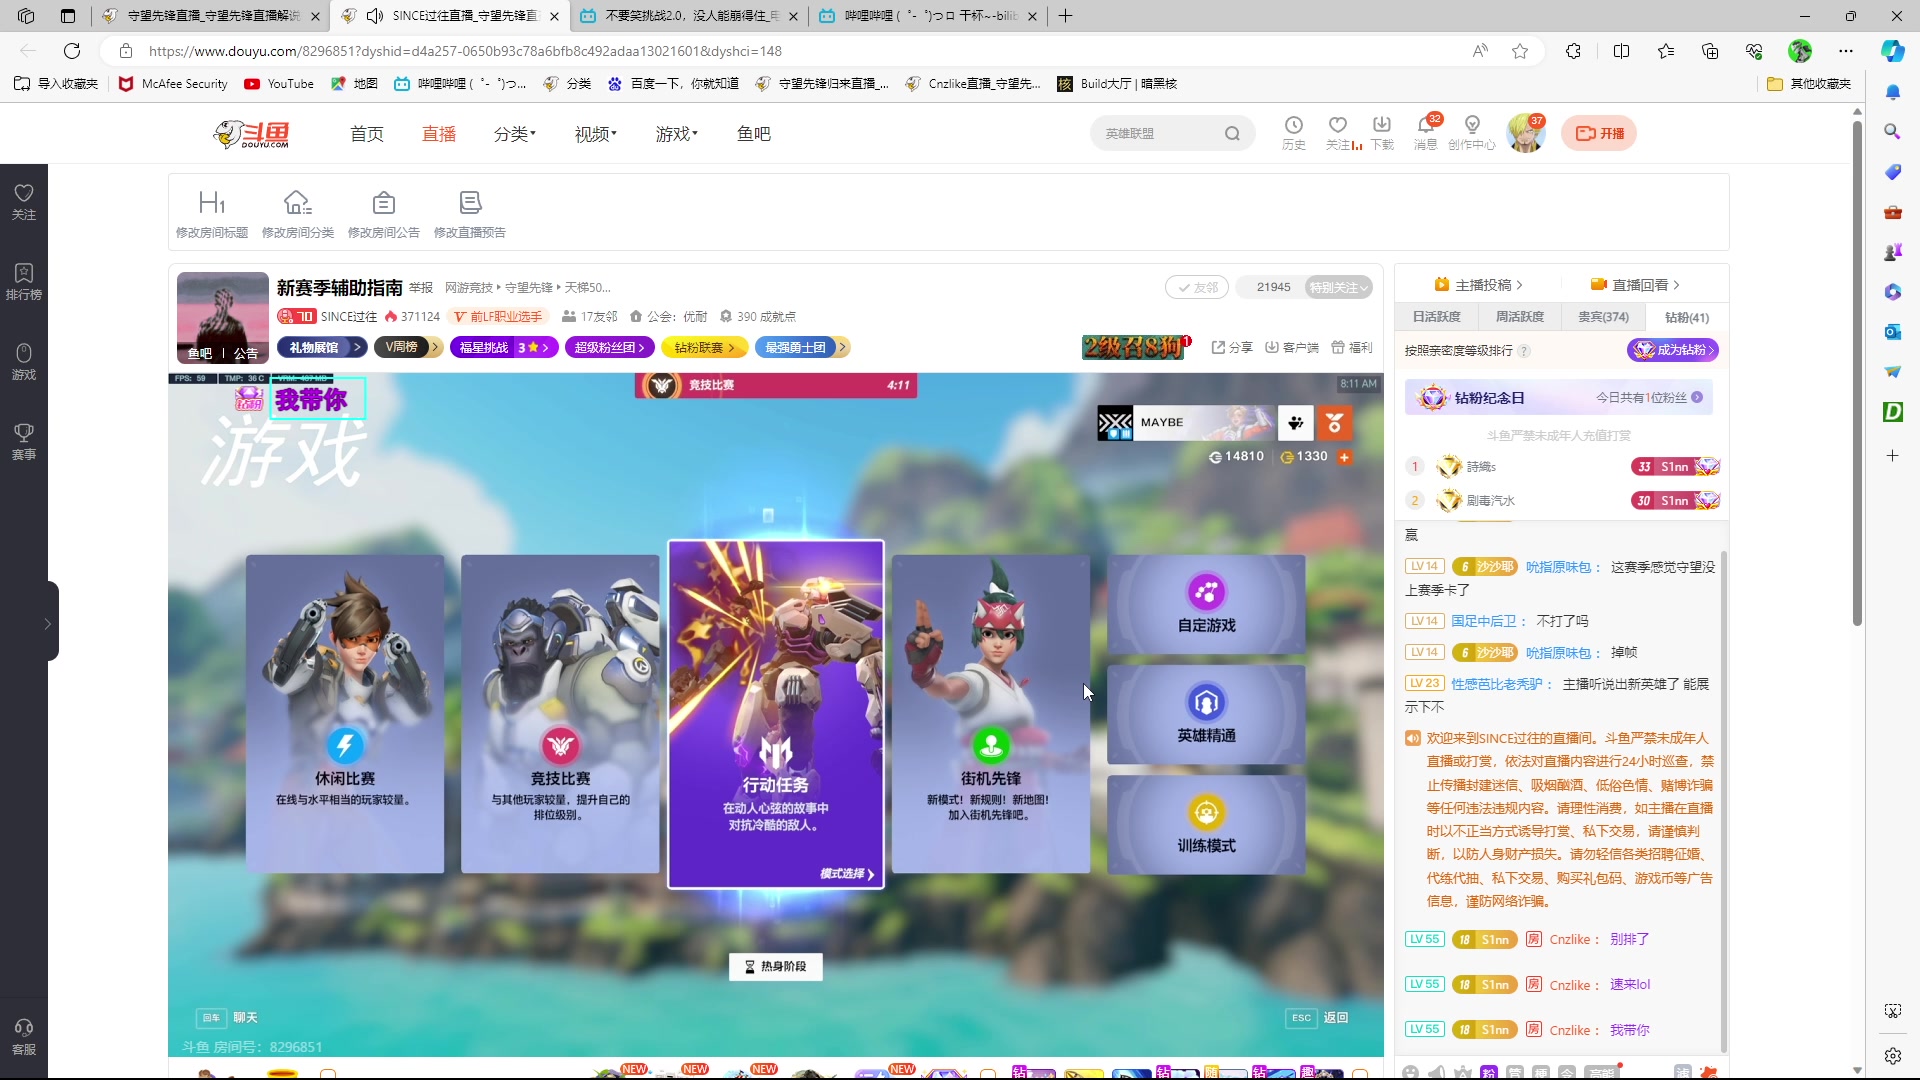Open the leaderboard icon in left sidebar

[24, 273]
